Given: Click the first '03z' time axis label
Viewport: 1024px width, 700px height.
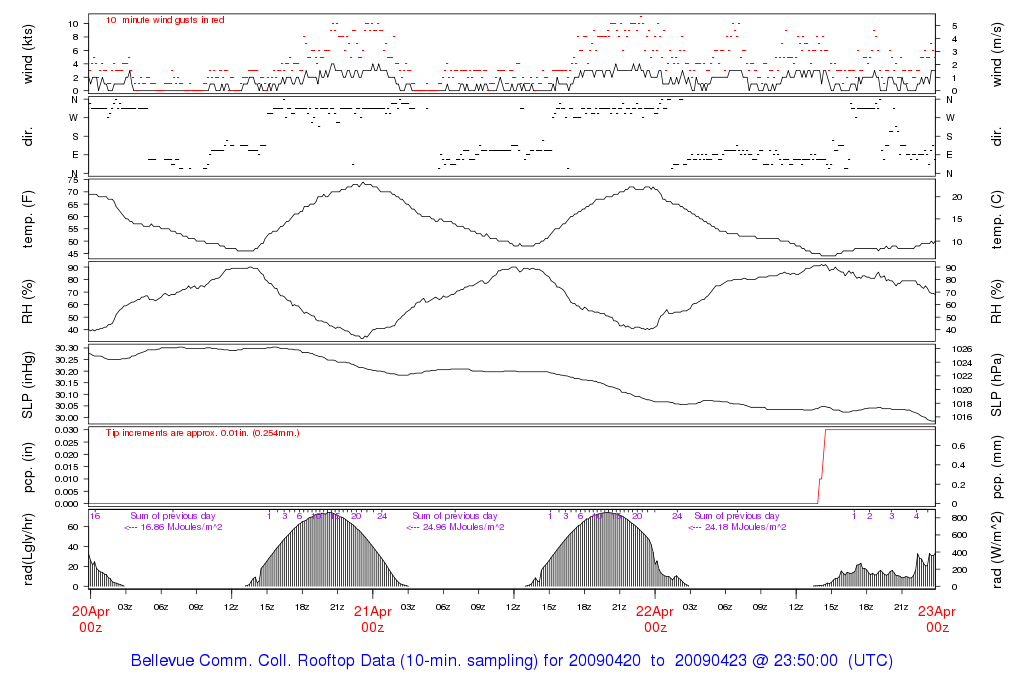Looking at the screenshot, I should 125,607.
